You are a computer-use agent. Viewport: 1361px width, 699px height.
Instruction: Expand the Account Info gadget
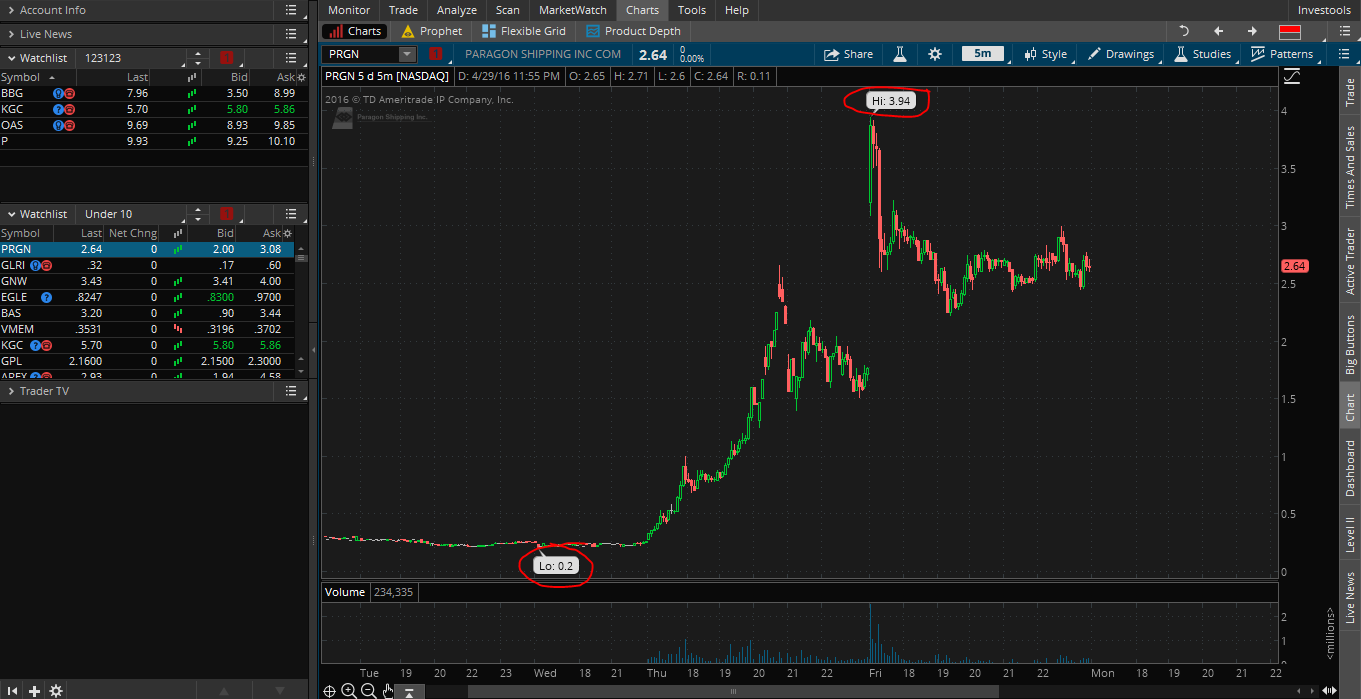[10, 10]
